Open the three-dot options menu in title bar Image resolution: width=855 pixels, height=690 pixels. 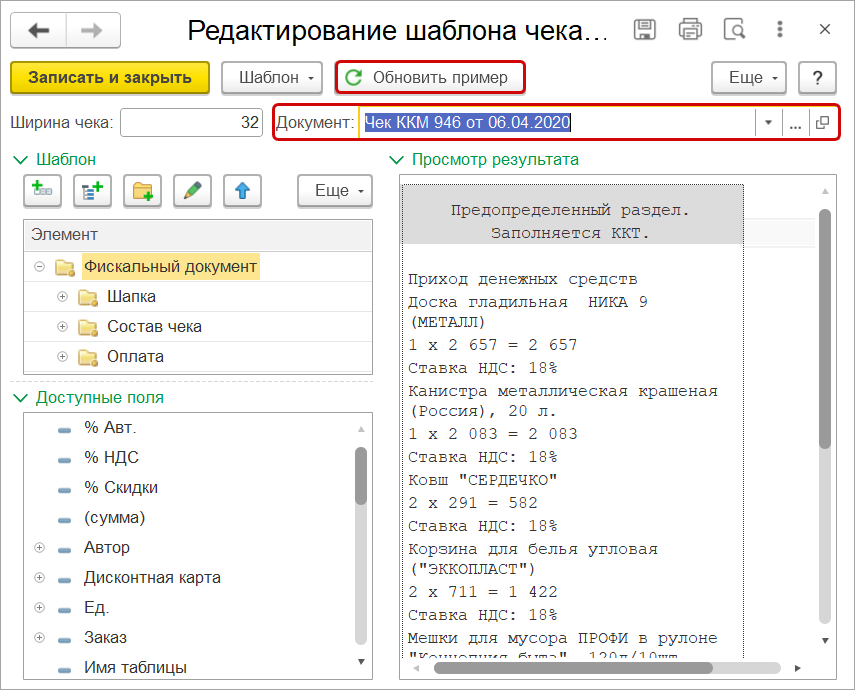tap(780, 29)
